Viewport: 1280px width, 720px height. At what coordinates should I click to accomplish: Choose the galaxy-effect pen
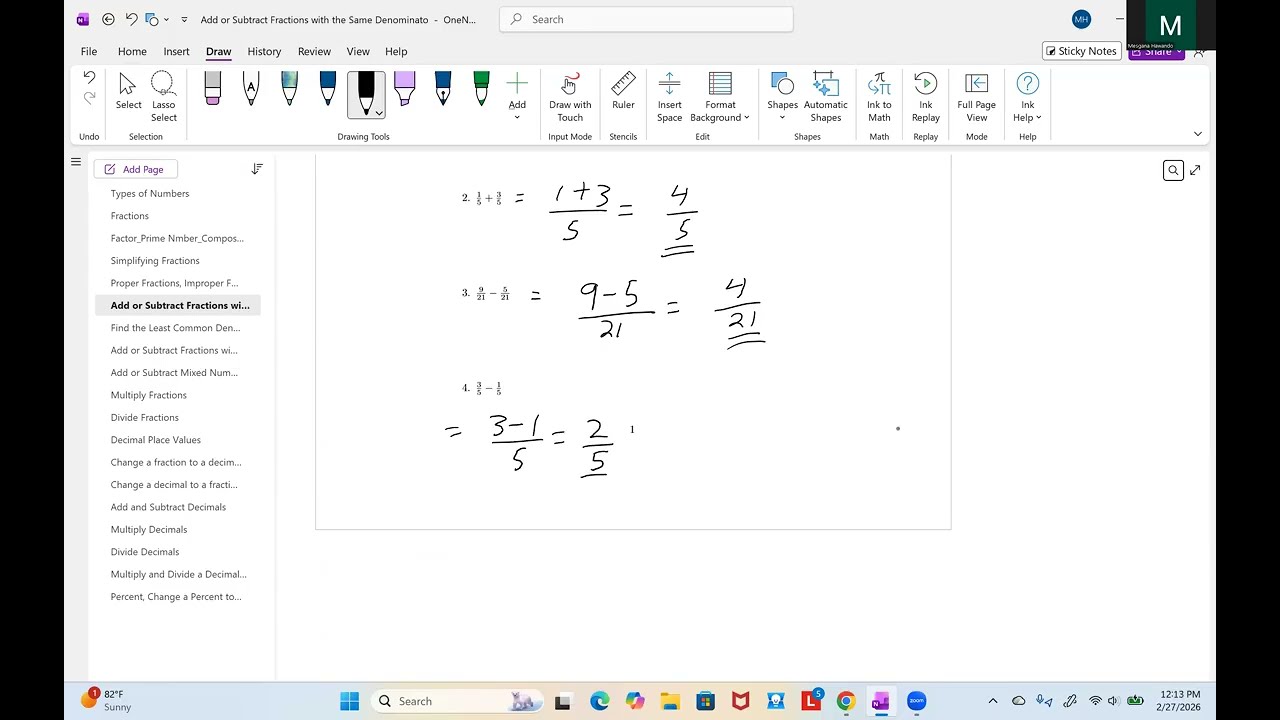[289, 89]
